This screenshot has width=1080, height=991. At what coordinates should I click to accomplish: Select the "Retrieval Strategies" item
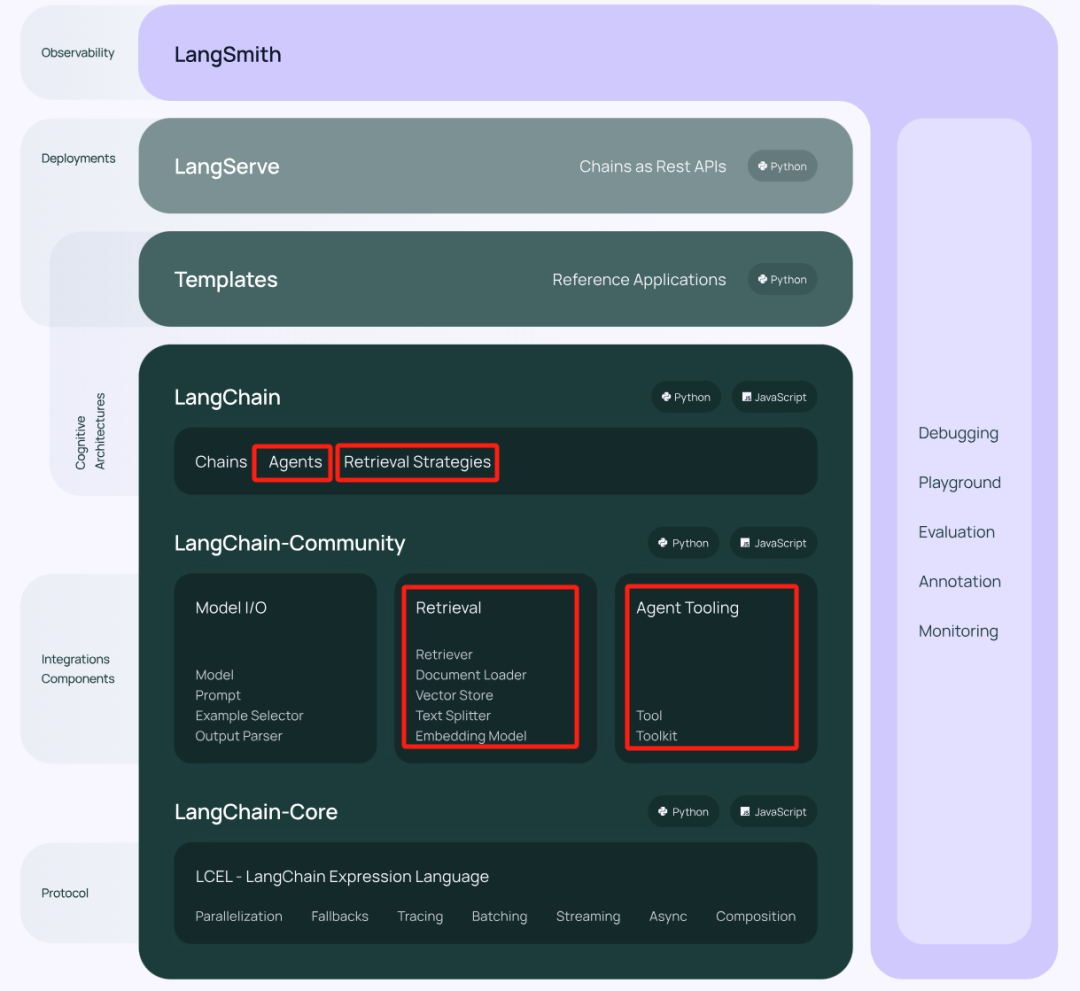(x=417, y=462)
